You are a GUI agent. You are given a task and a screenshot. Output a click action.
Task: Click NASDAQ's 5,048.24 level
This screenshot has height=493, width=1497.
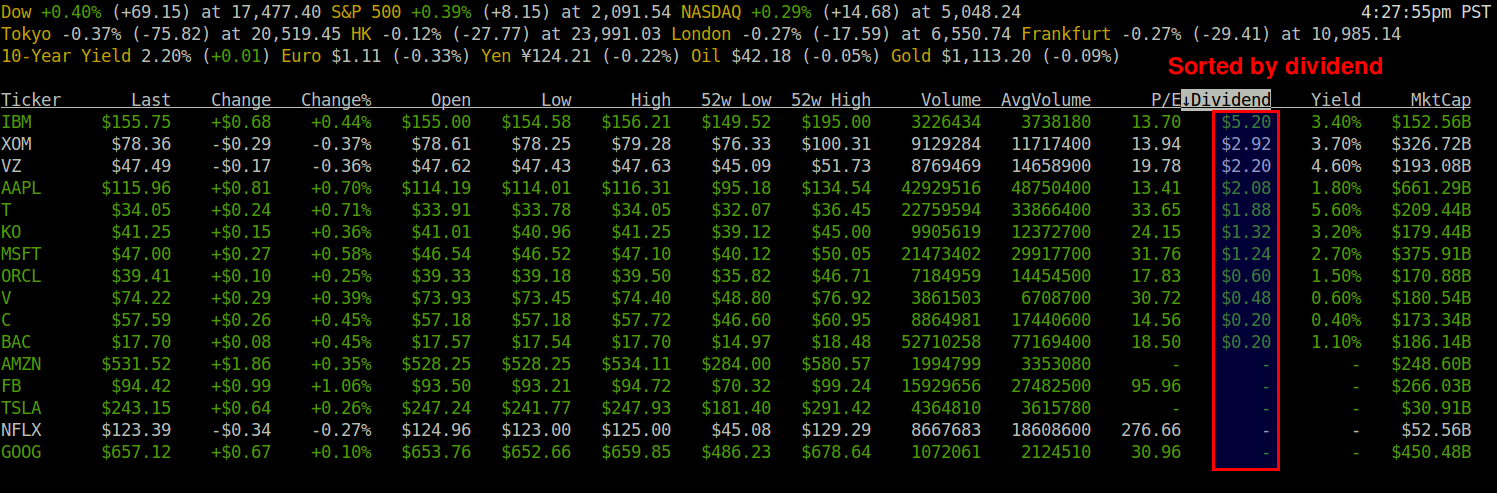coord(981,12)
